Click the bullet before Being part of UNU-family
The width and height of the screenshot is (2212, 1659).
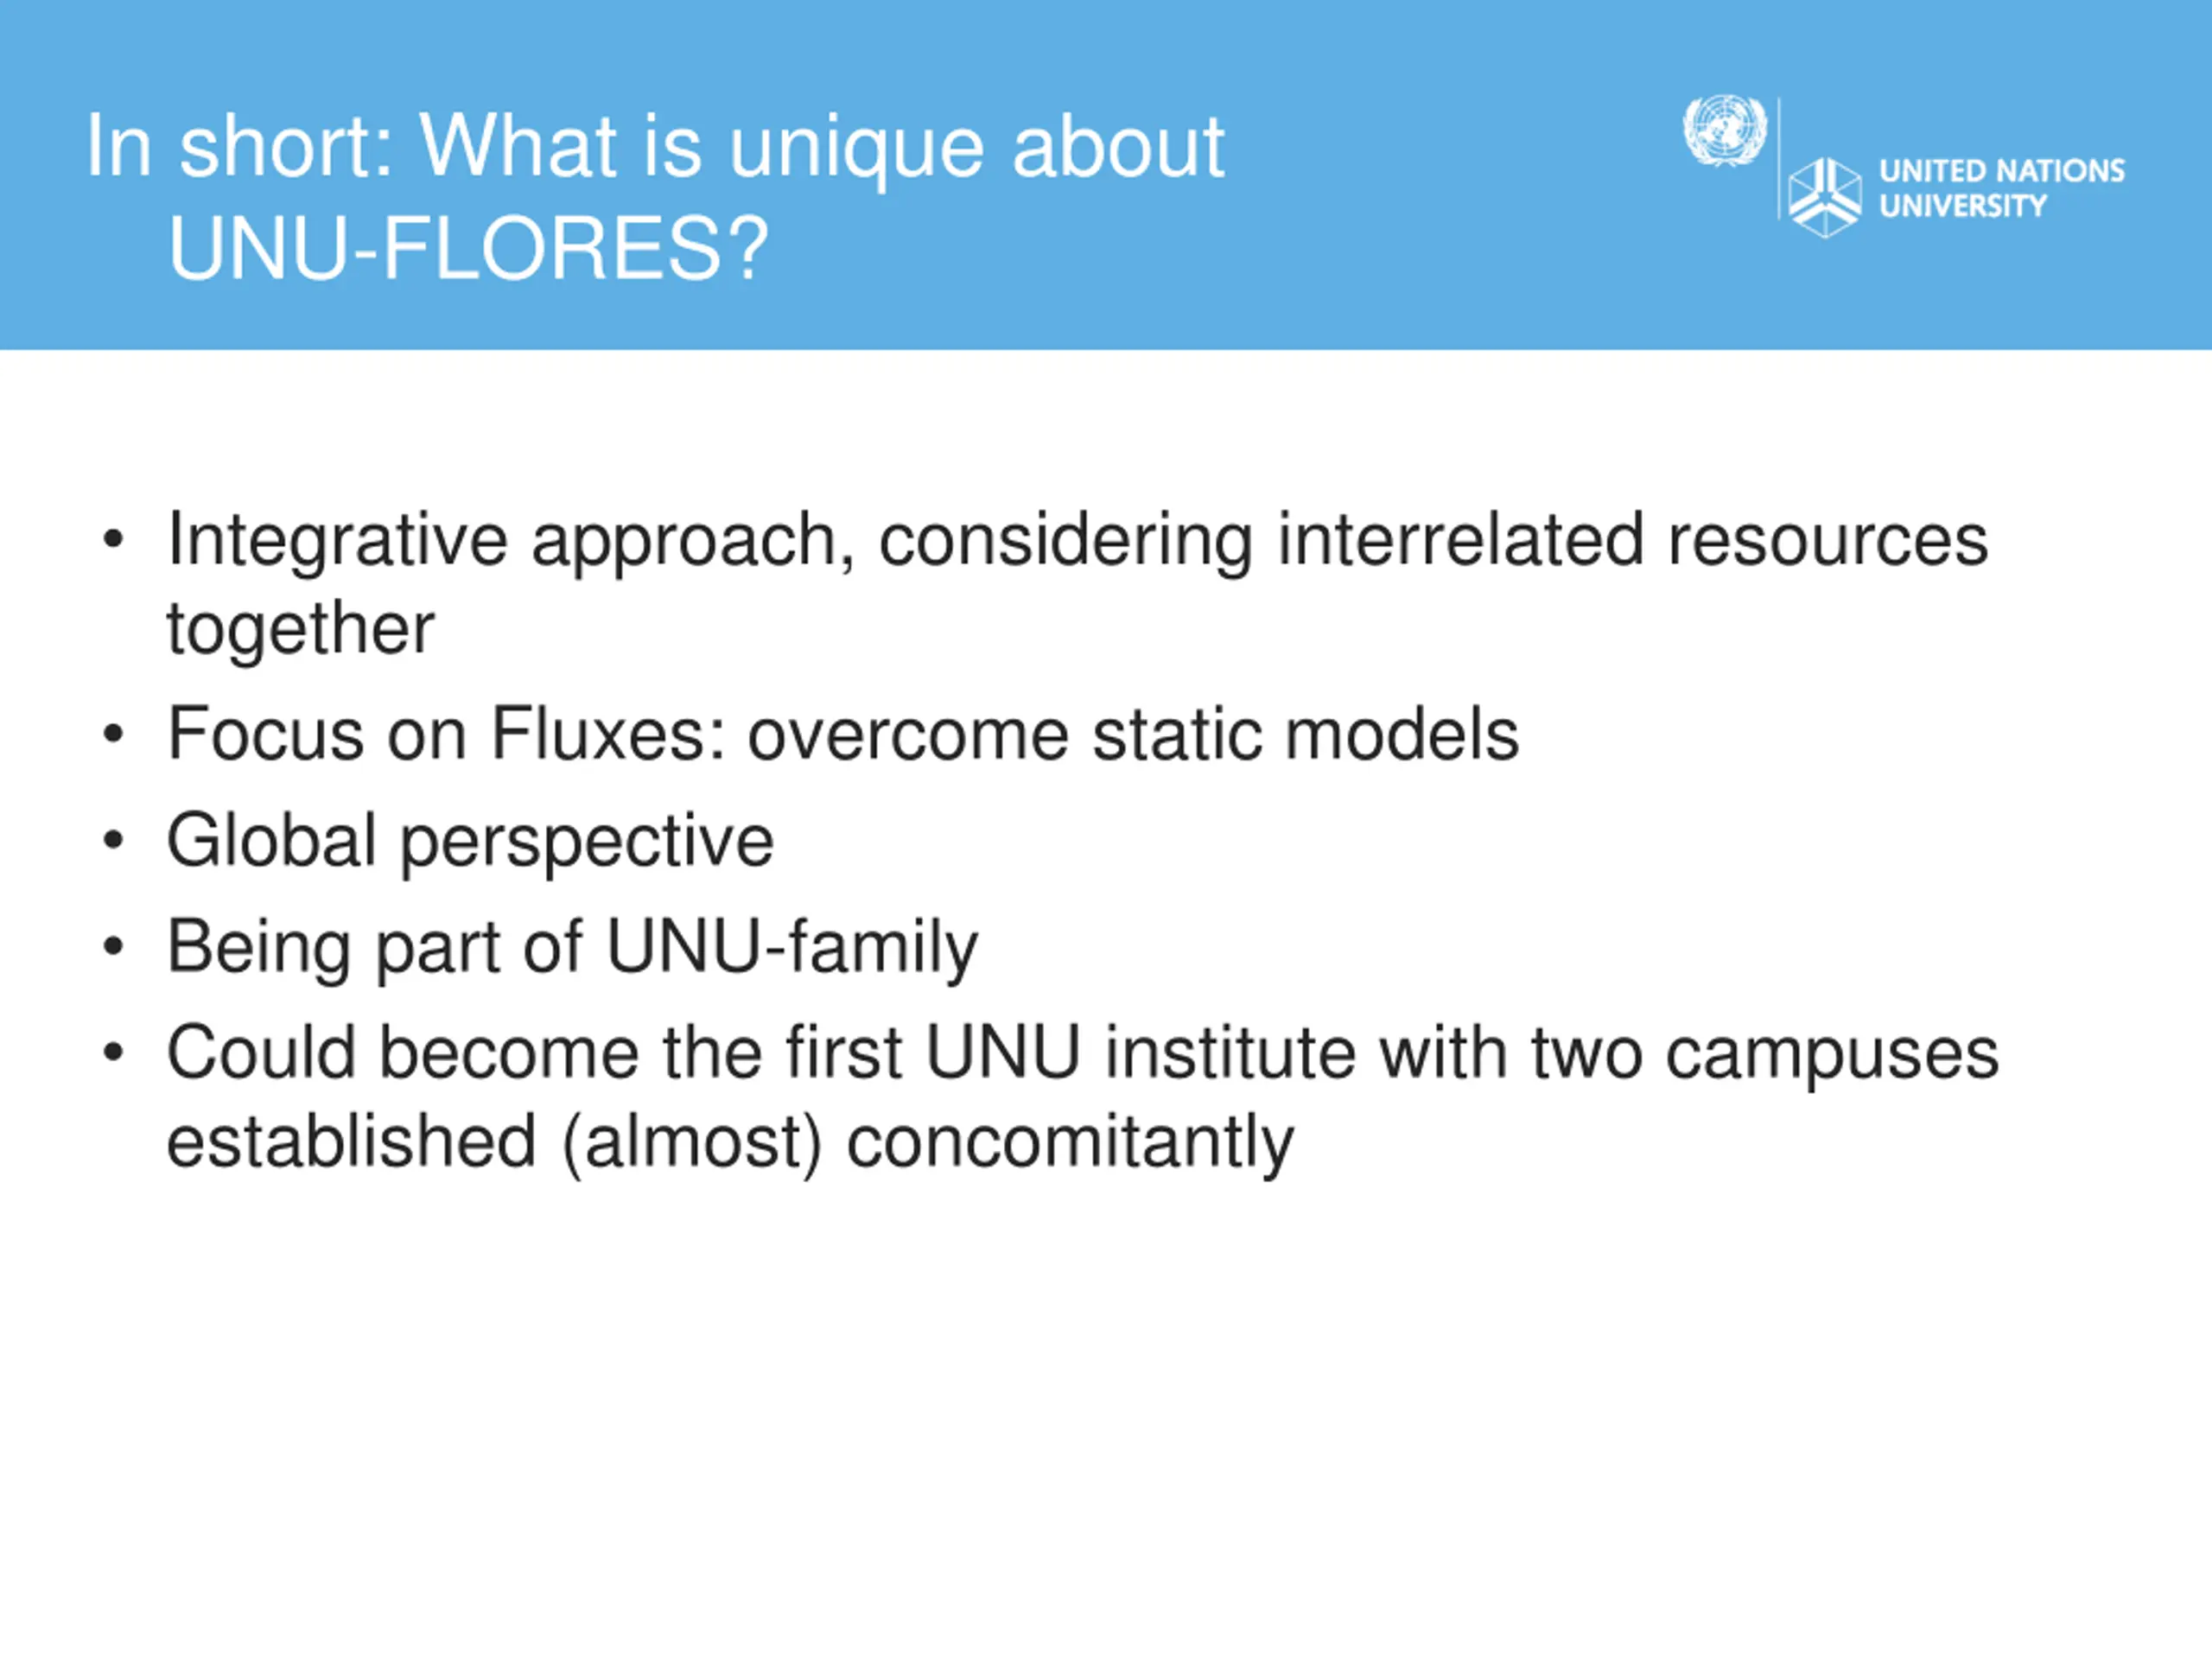(114, 947)
